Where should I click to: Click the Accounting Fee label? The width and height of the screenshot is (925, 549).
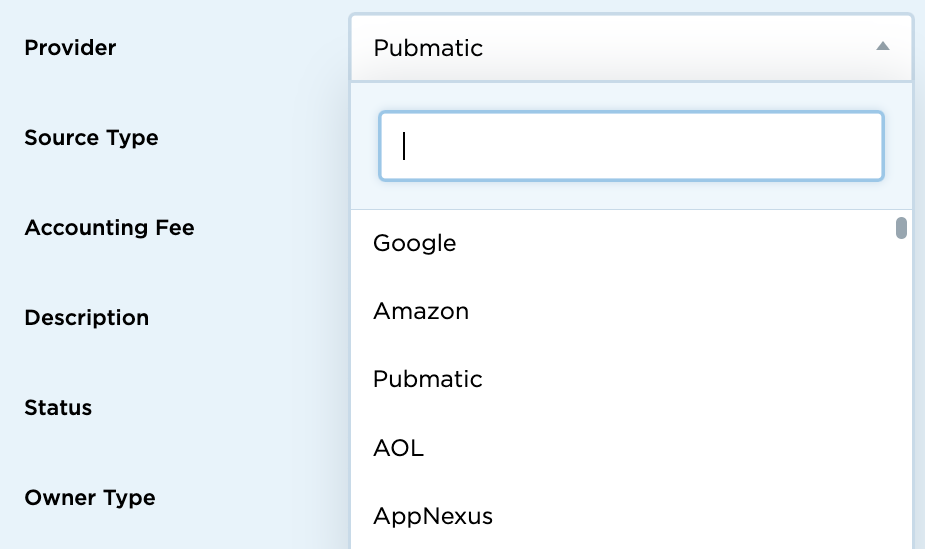pyautogui.click(x=109, y=227)
